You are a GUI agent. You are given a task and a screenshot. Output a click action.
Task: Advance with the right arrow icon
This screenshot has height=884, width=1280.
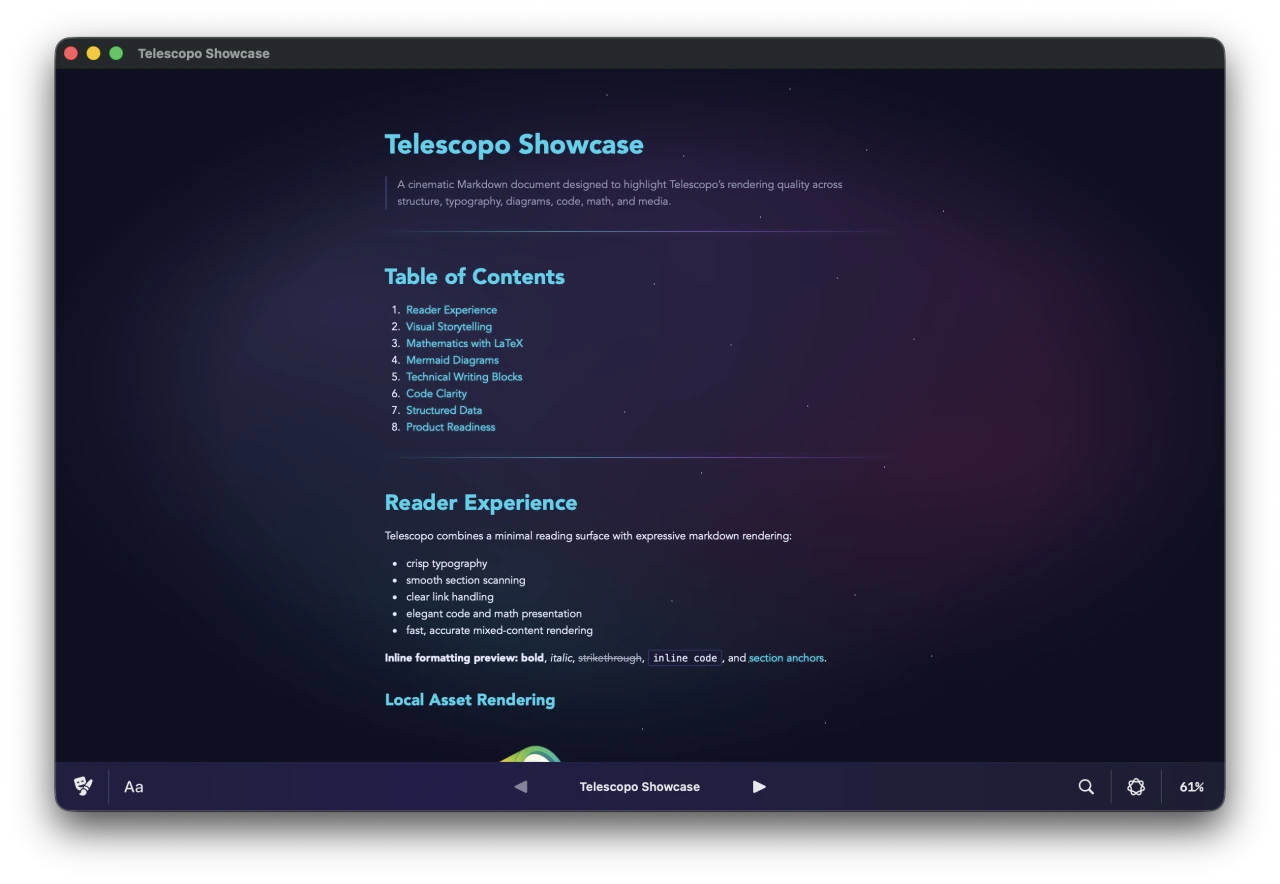759,787
